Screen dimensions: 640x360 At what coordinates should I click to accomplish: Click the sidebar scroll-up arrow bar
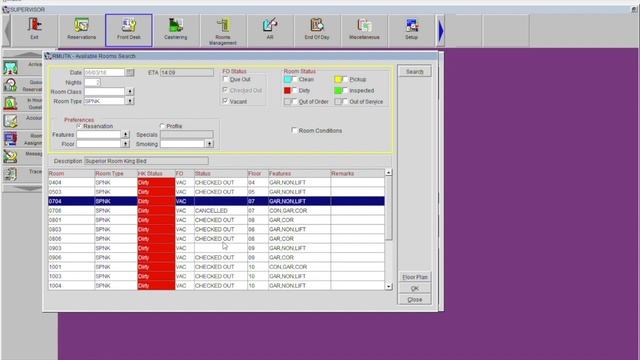coord(22,54)
